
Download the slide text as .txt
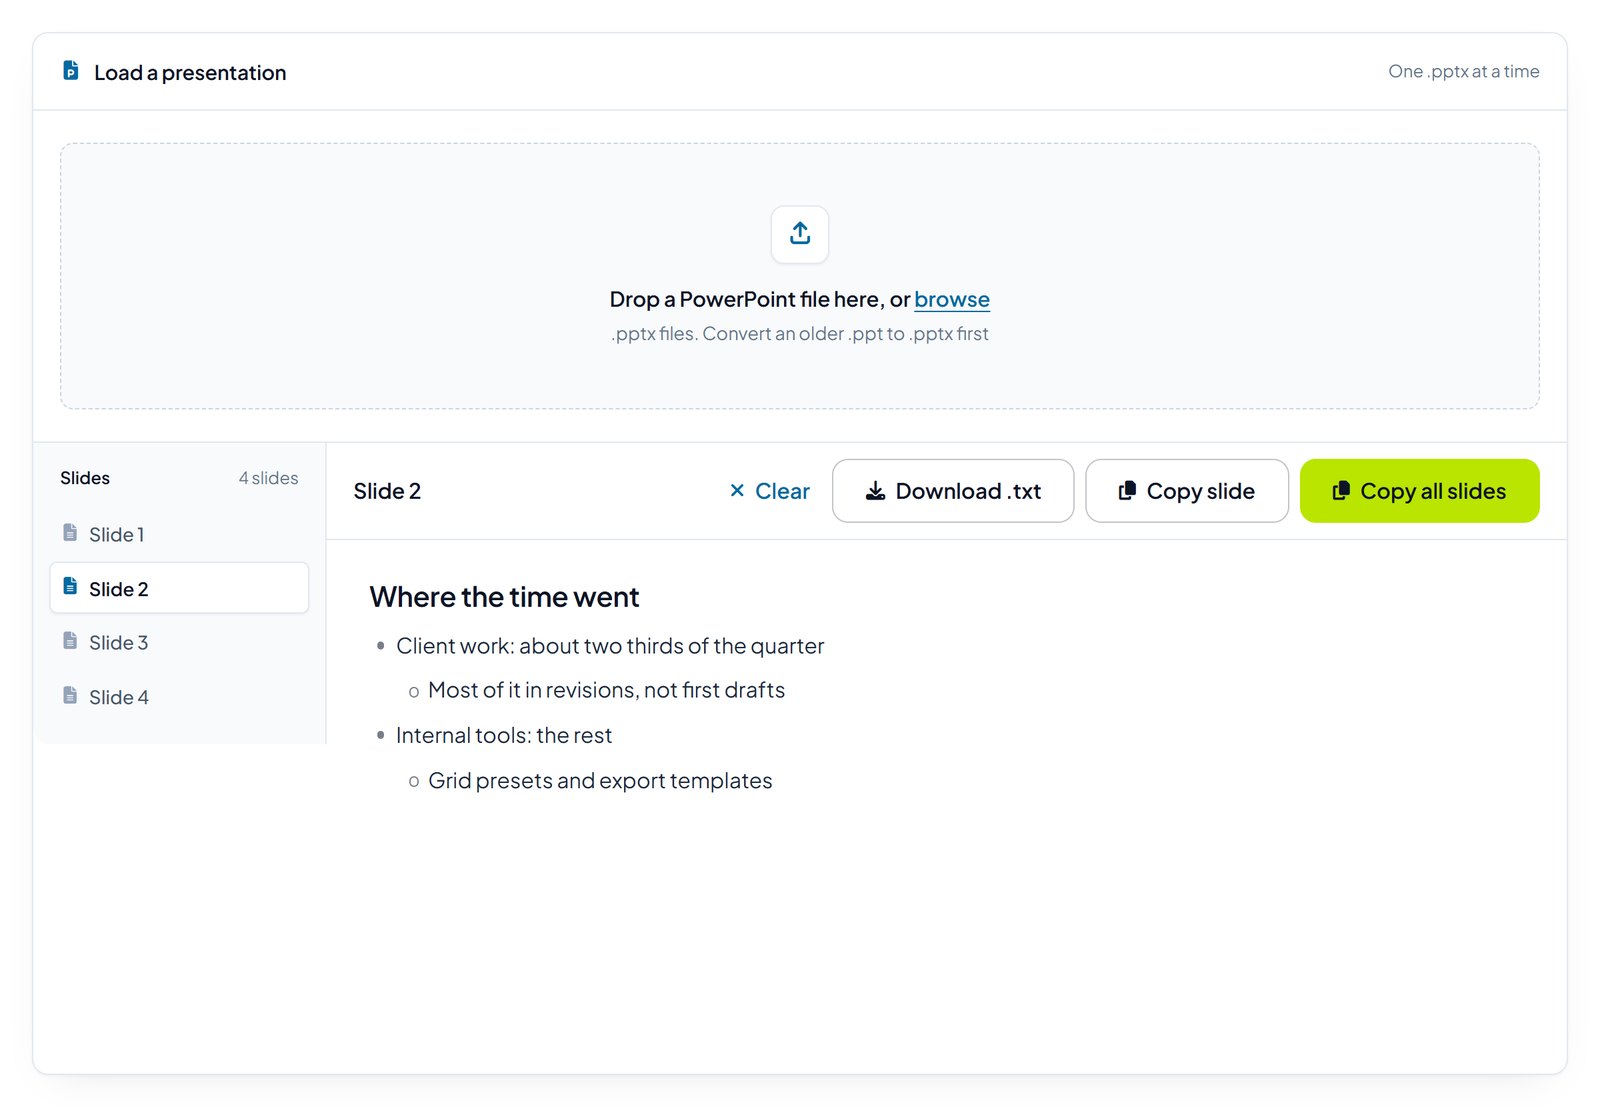coord(953,491)
